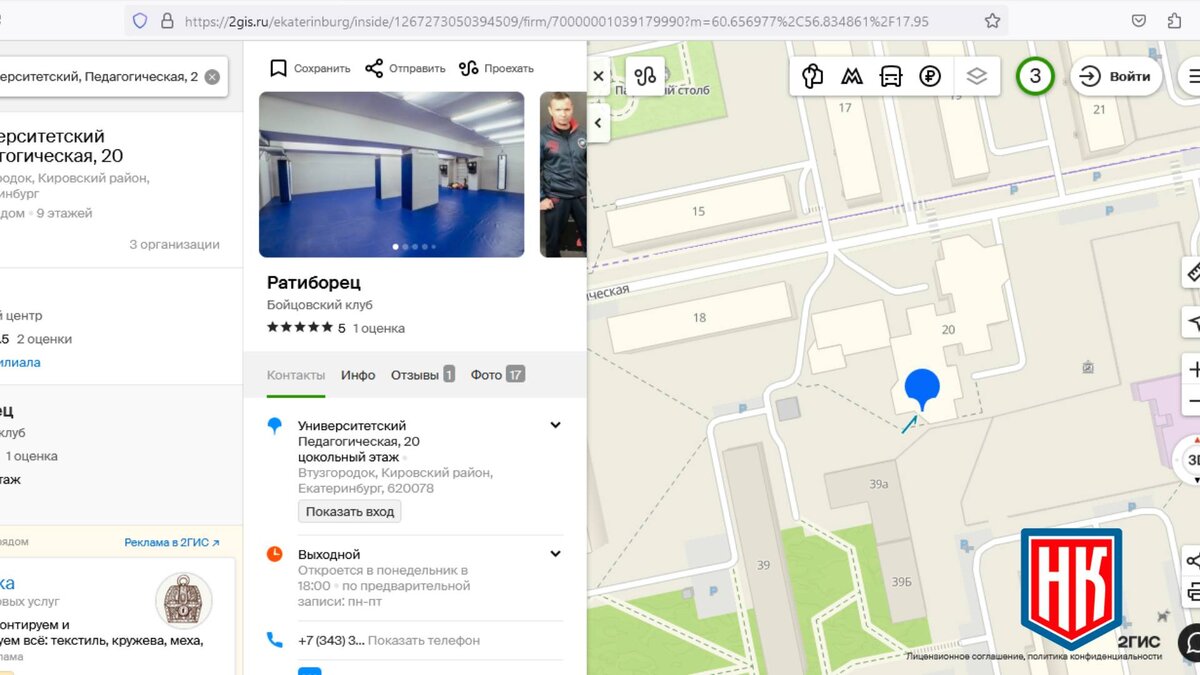Bookmark this page with the star icon
This screenshot has width=1200, height=675.
[x=992, y=20]
